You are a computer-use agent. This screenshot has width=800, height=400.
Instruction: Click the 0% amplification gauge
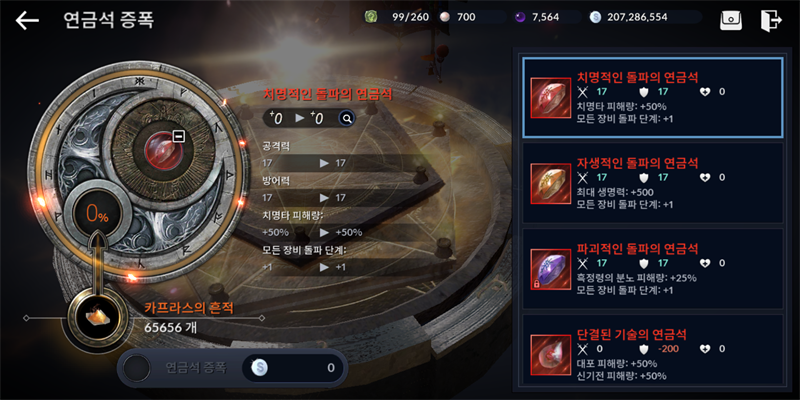point(97,216)
